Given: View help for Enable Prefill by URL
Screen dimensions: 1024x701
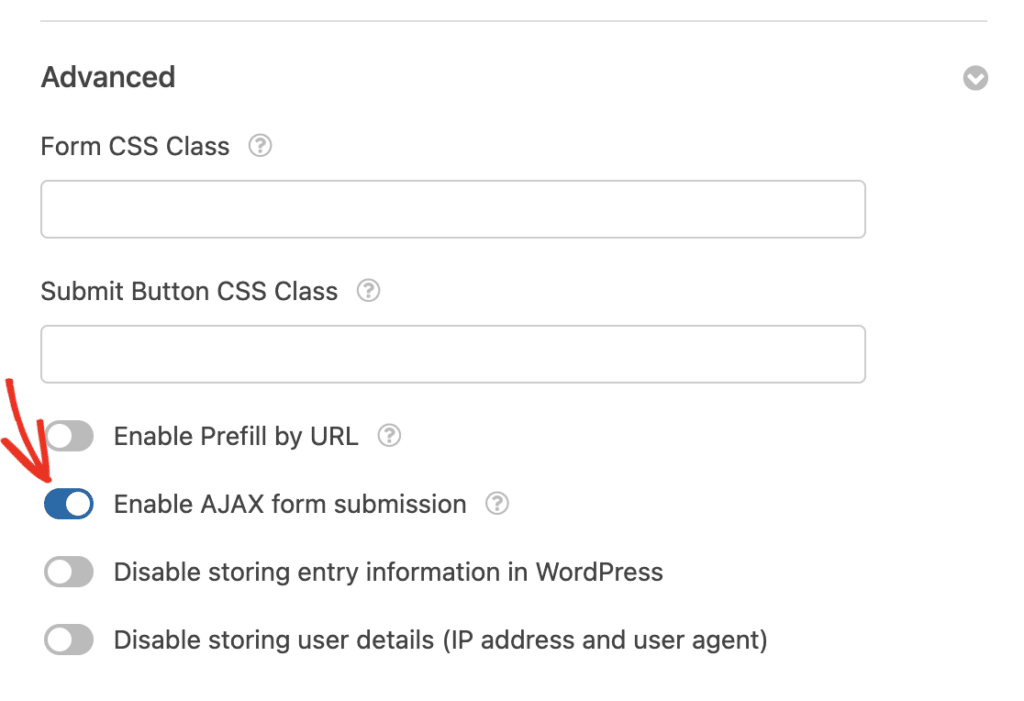Looking at the screenshot, I should point(389,436).
